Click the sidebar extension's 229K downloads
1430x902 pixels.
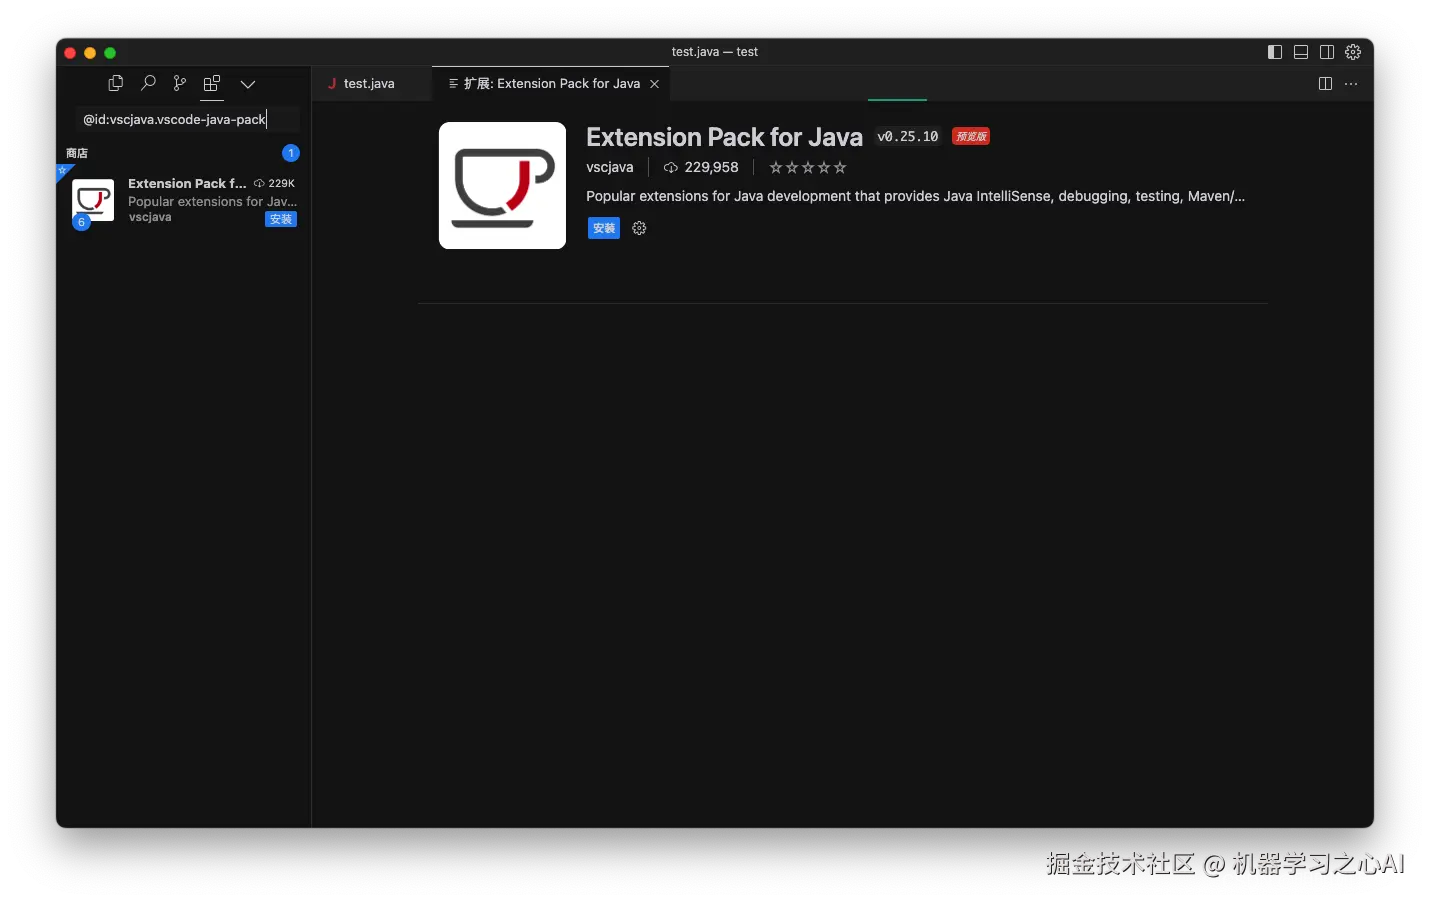[275, 183]
